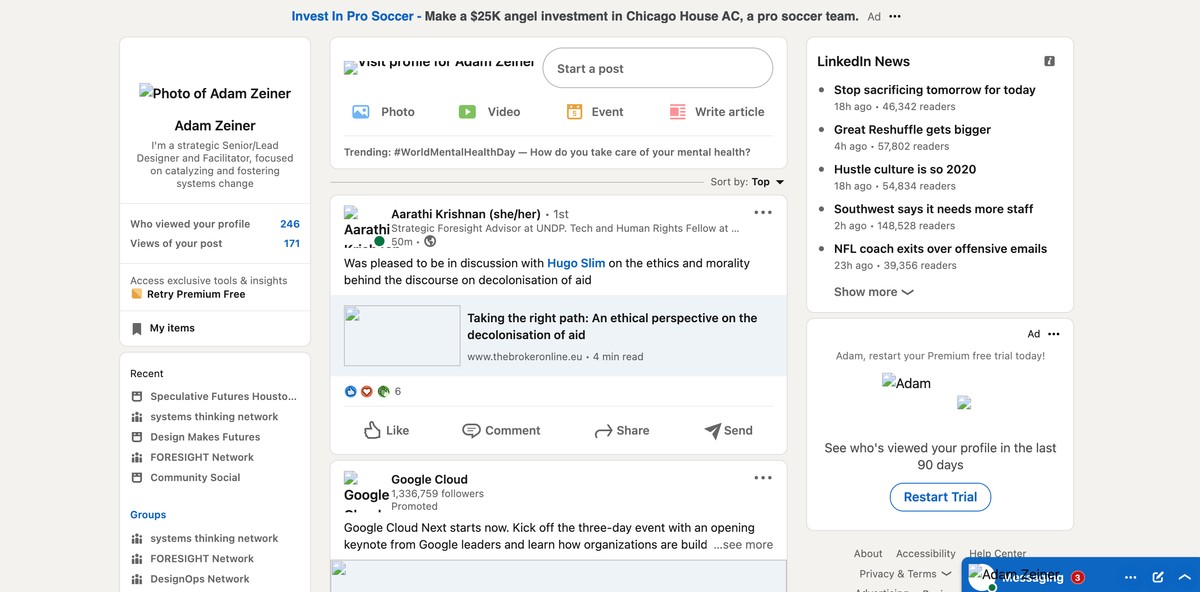Open FORESIGHT Network under Recent
This screenshot has width=1200, height=592.
[202, 457]
